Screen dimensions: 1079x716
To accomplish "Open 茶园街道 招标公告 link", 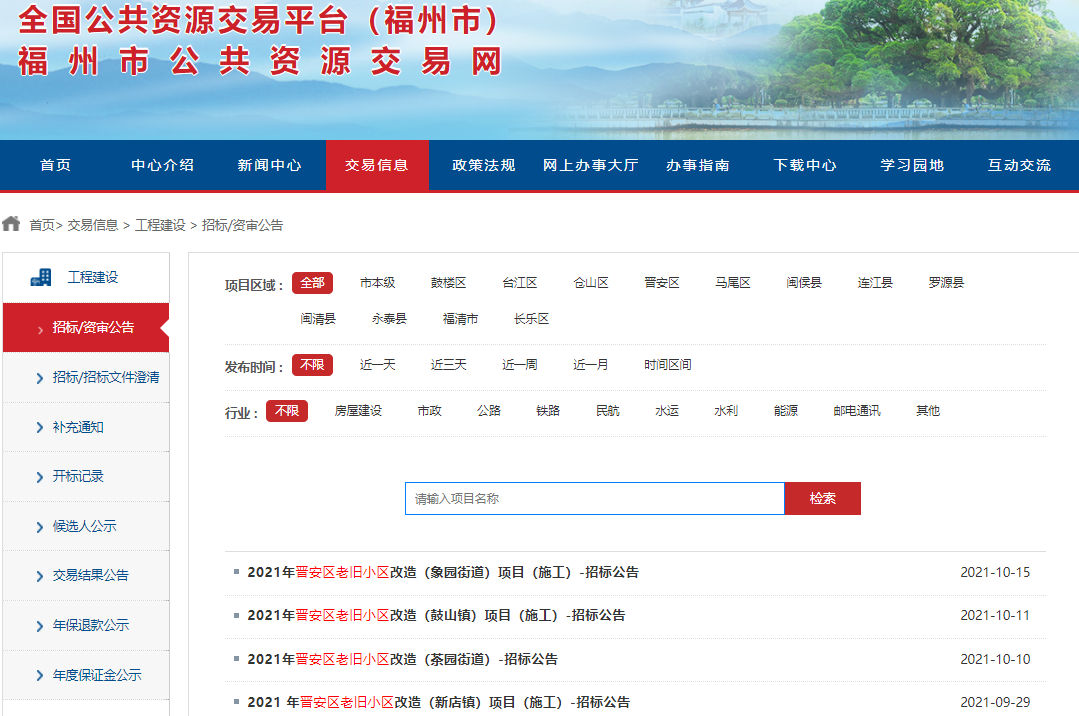I will [x=403, y=660].
